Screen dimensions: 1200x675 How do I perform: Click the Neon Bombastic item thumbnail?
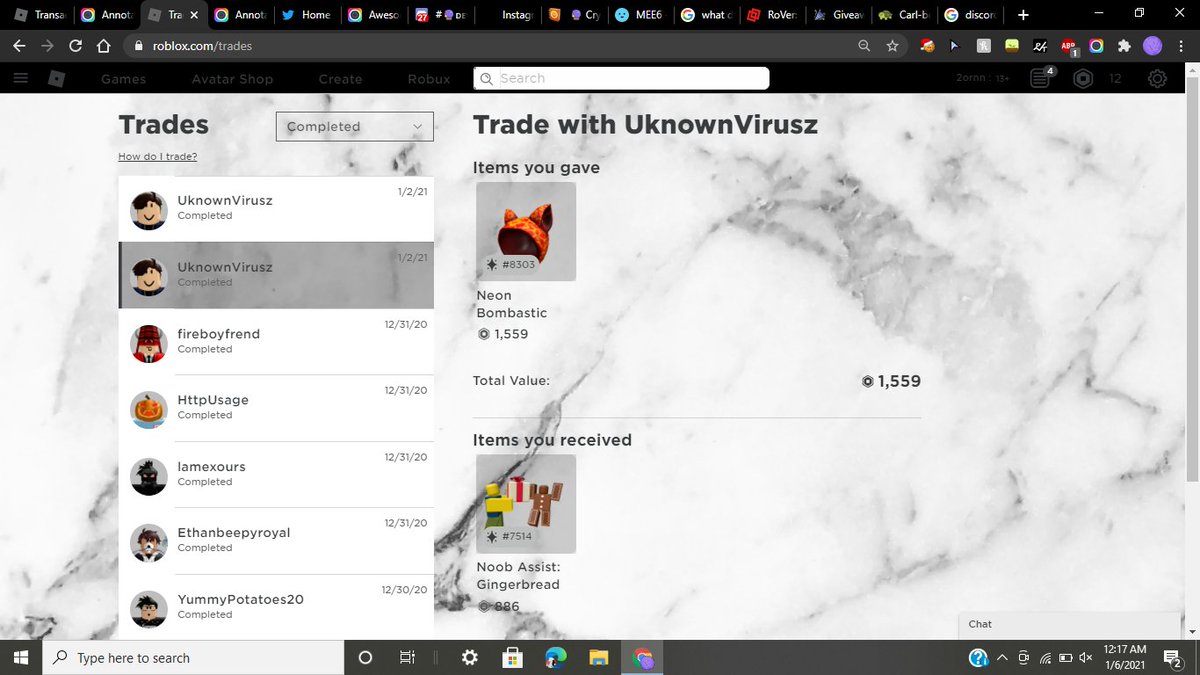pos(526,231)
